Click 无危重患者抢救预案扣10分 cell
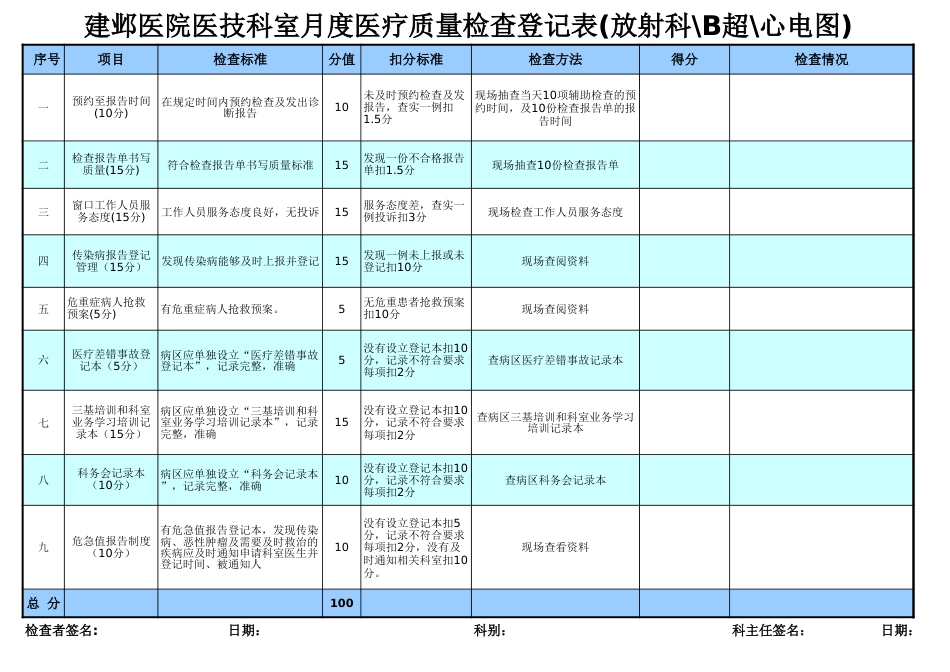The image size is (950, 672). [416, 308]
